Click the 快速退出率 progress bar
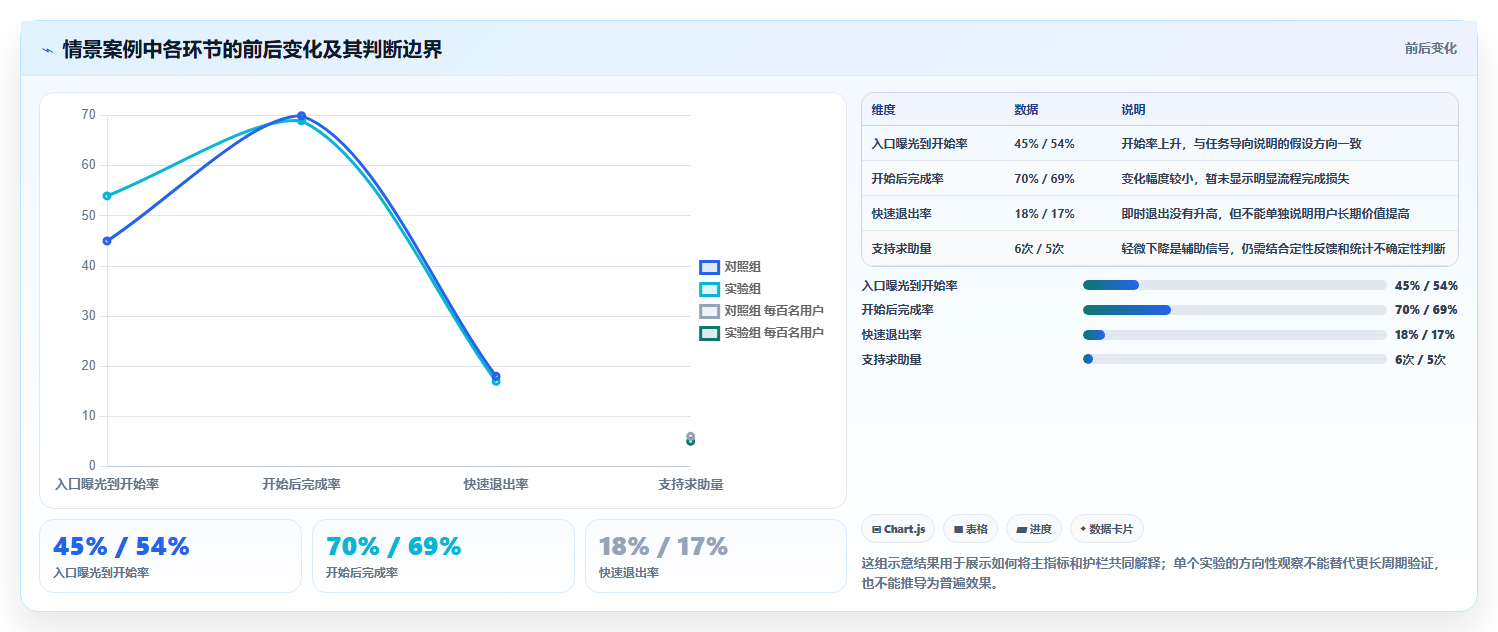 [x=1235, y=335]
